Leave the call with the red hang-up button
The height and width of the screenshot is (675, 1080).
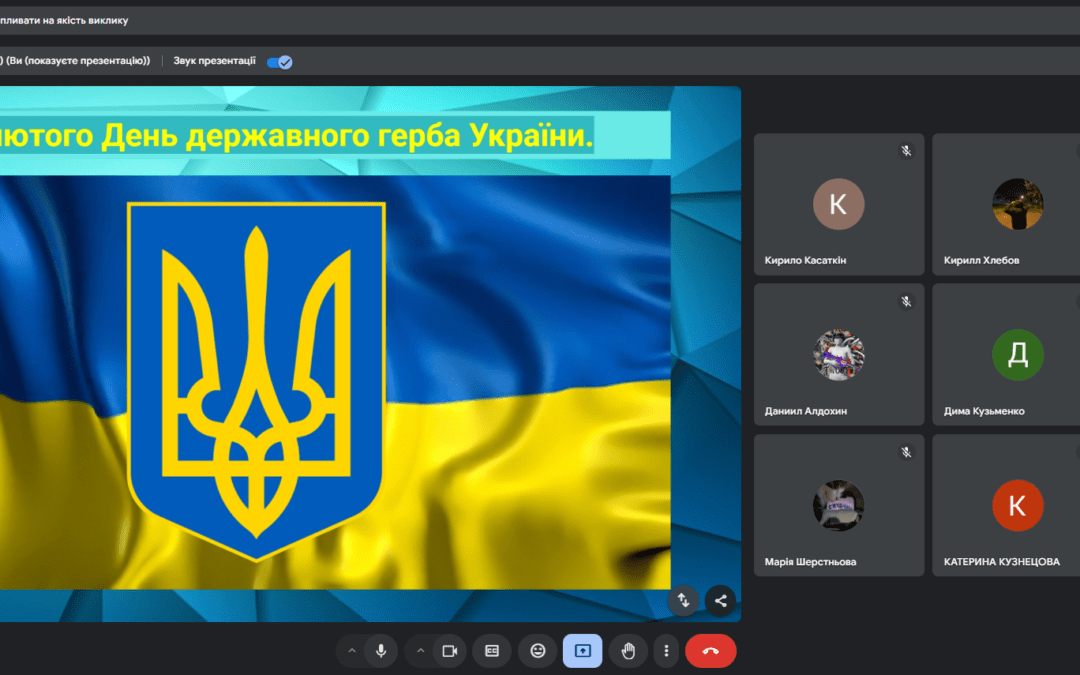click(711, 651)
